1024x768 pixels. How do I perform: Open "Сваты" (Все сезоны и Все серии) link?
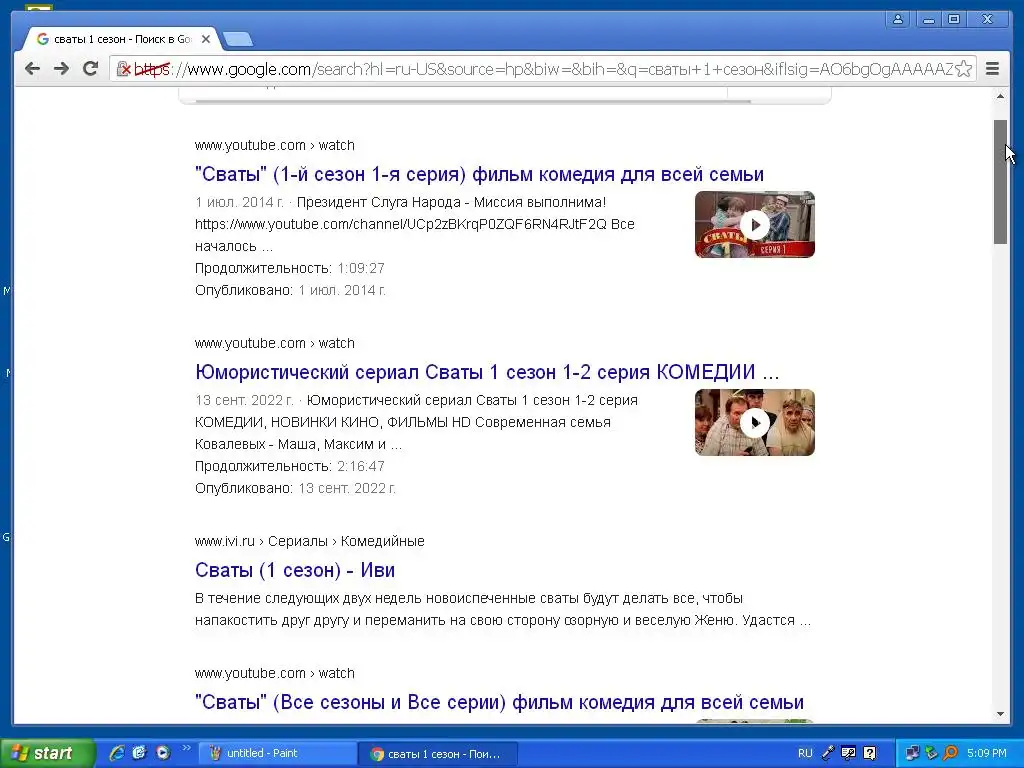(x=499, y=702)
